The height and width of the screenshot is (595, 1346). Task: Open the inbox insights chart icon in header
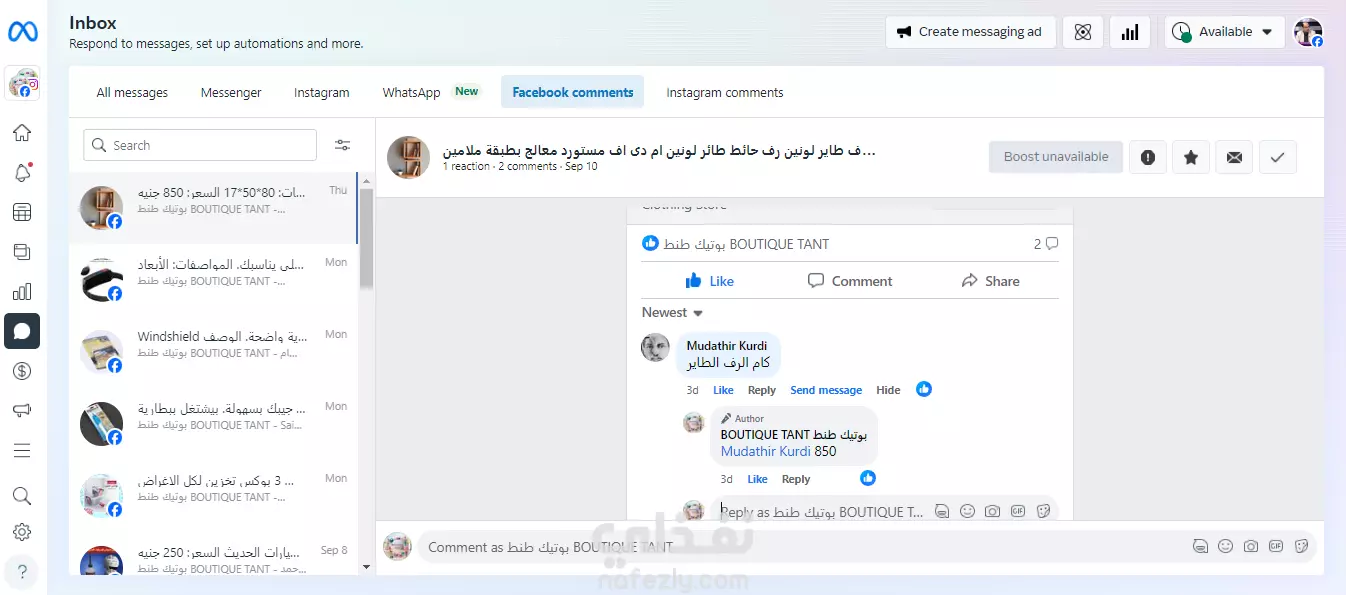pos(1130,32)
